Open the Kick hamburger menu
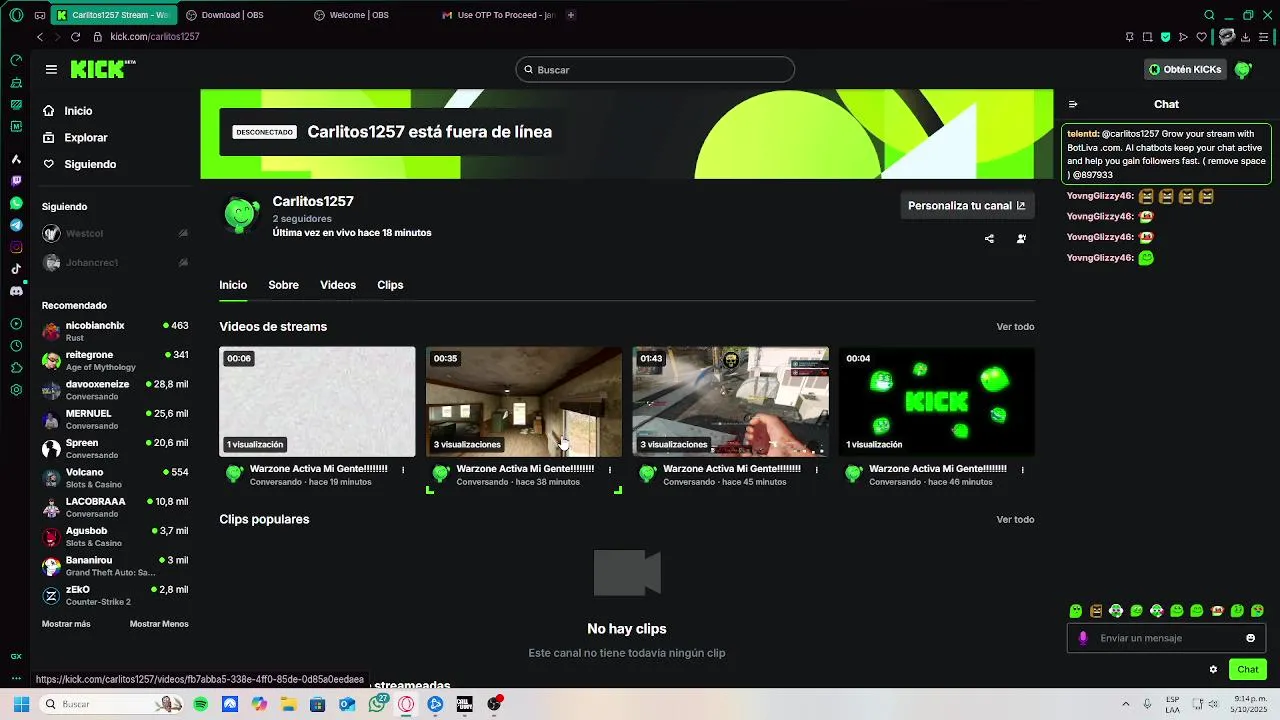Viewport: 1280px width, 720px height. 51,69
